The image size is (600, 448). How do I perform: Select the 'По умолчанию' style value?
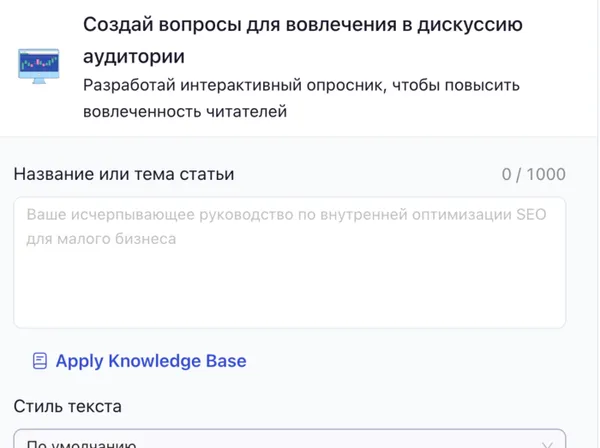(83, 442)
